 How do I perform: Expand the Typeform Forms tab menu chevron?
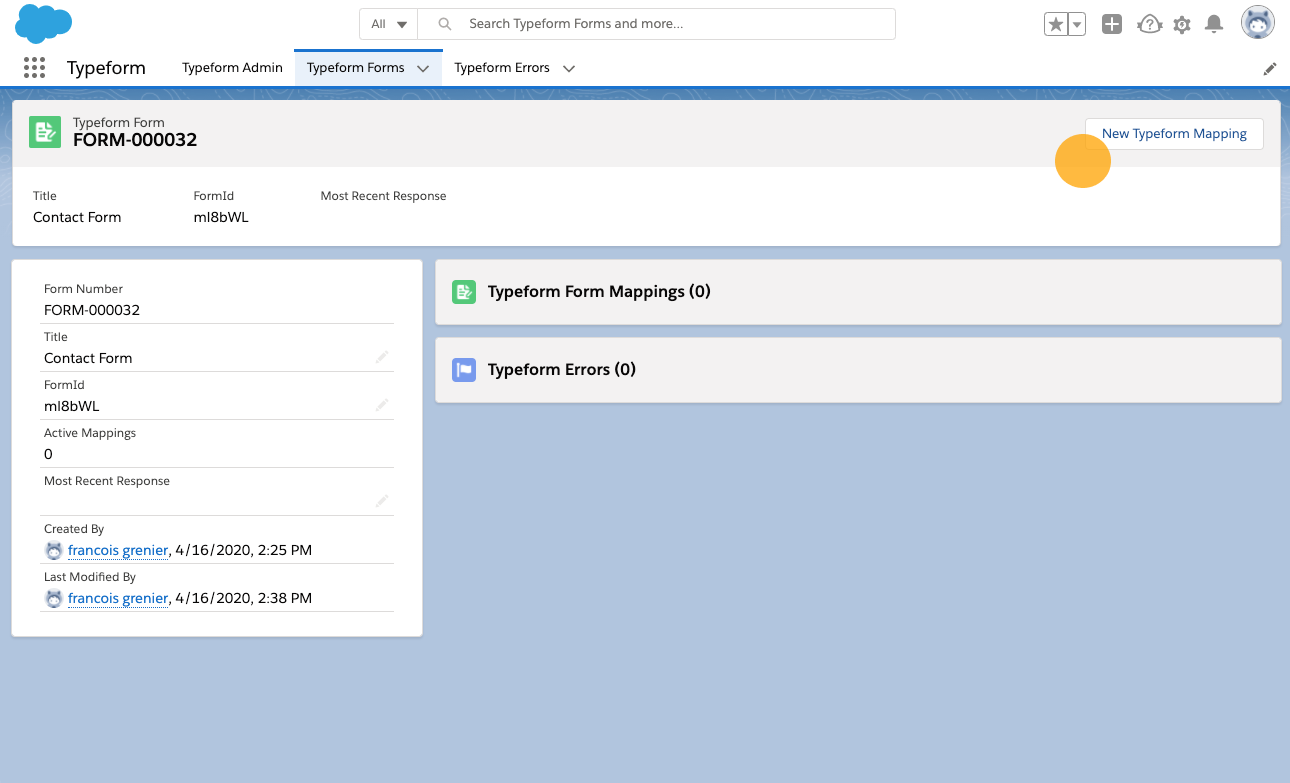[423, 68]
